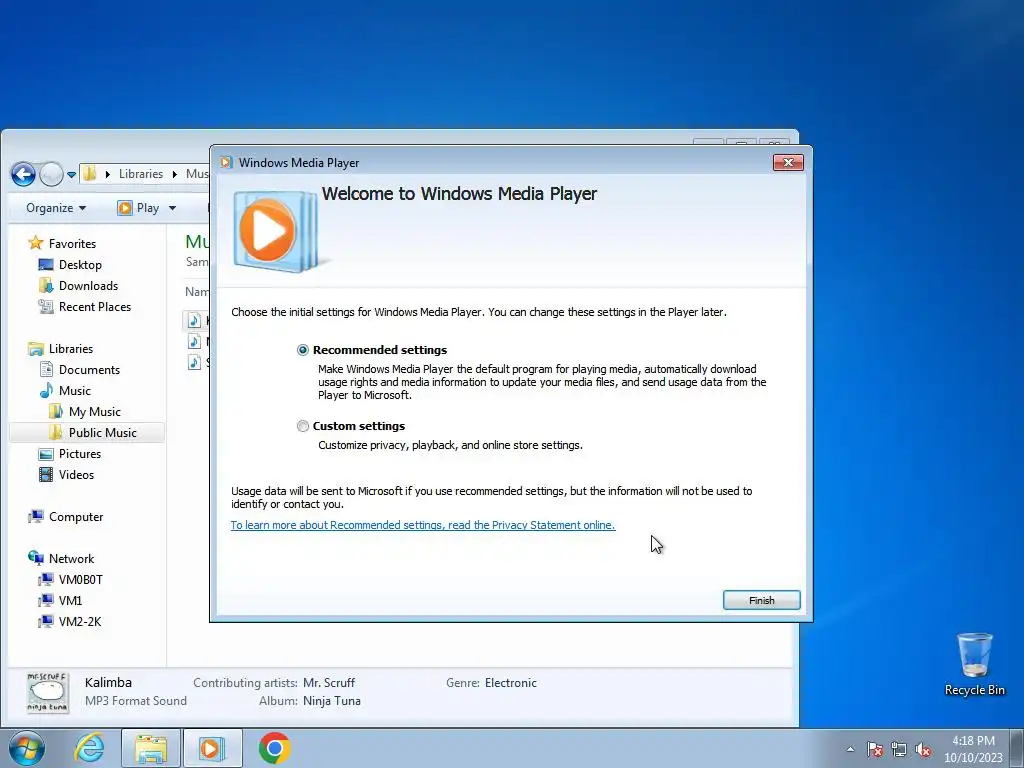
Task: Click the Desktop monitor icon in sidebar
Action: tap(46, 264)
